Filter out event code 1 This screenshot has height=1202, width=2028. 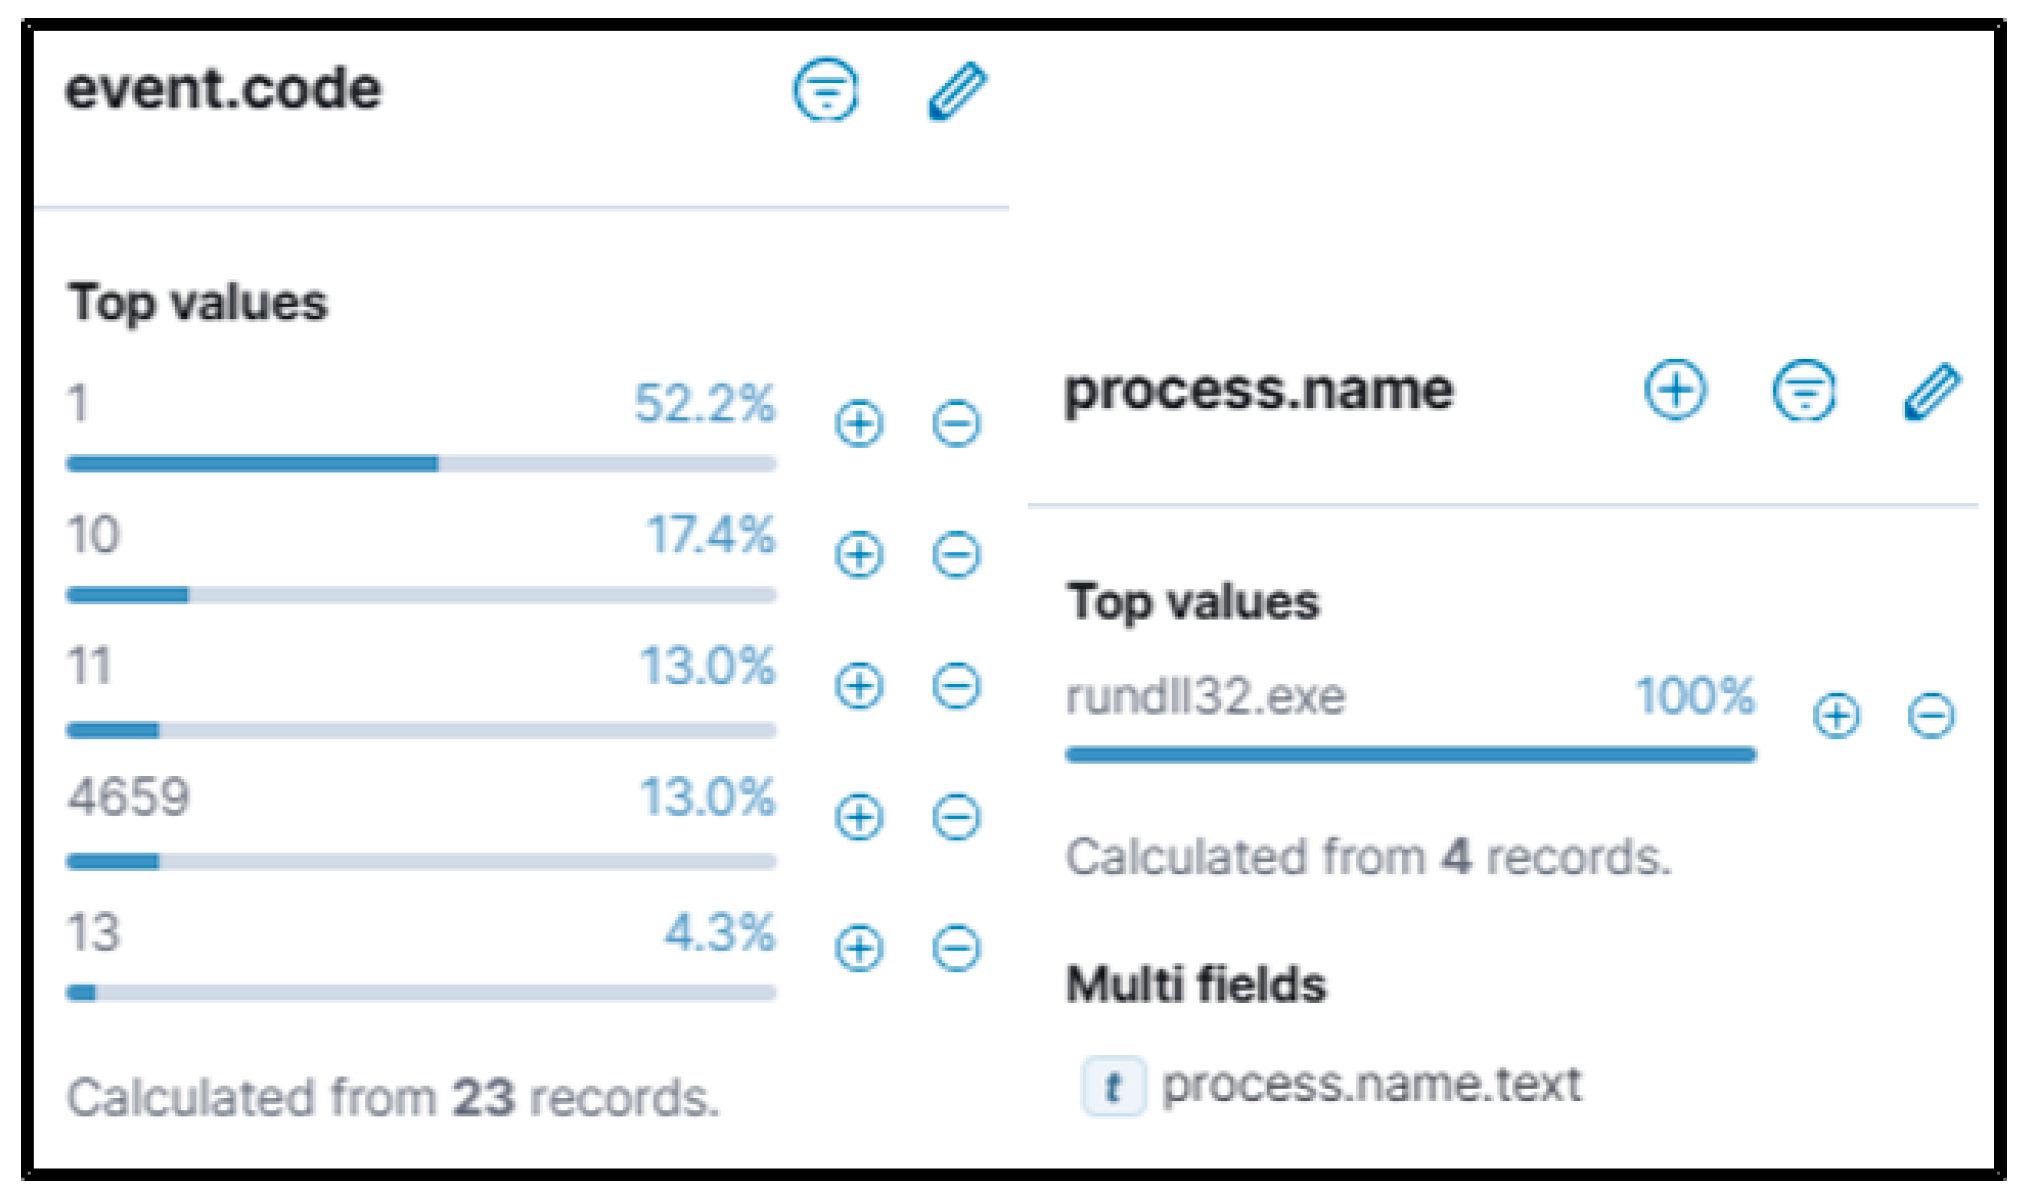(956, 423)
